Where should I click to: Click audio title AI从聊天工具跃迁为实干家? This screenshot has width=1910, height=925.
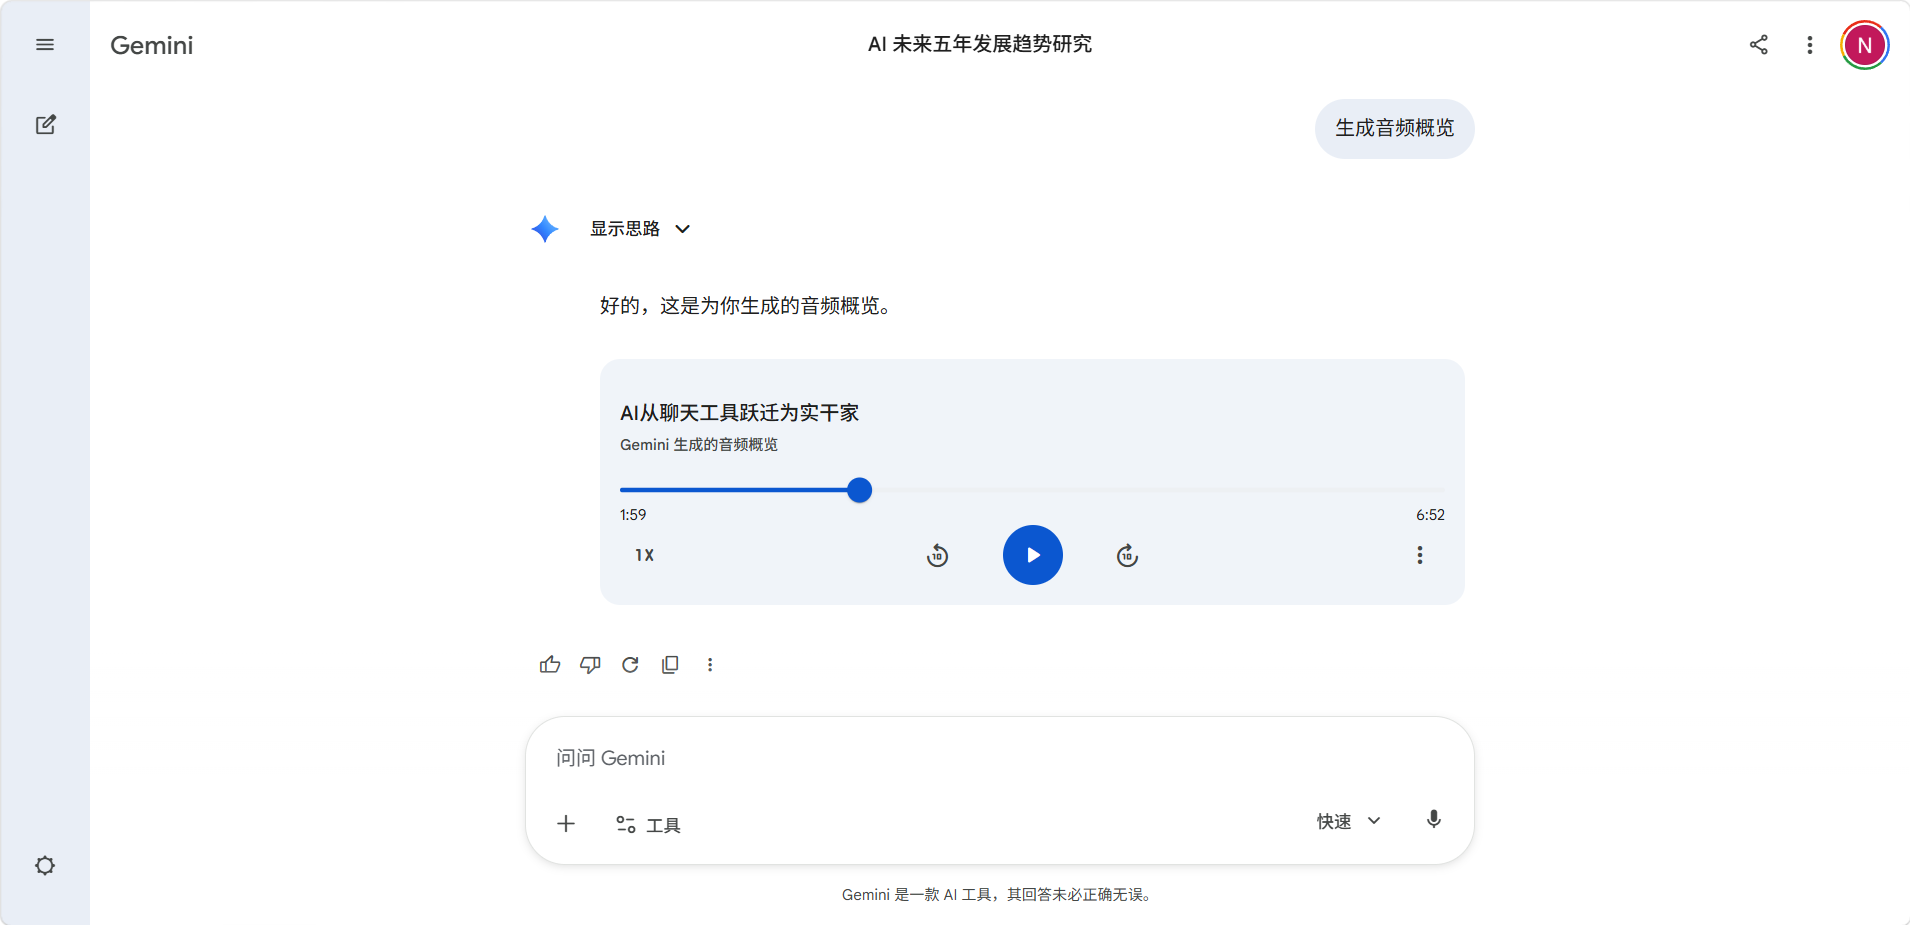pos(740,413)
